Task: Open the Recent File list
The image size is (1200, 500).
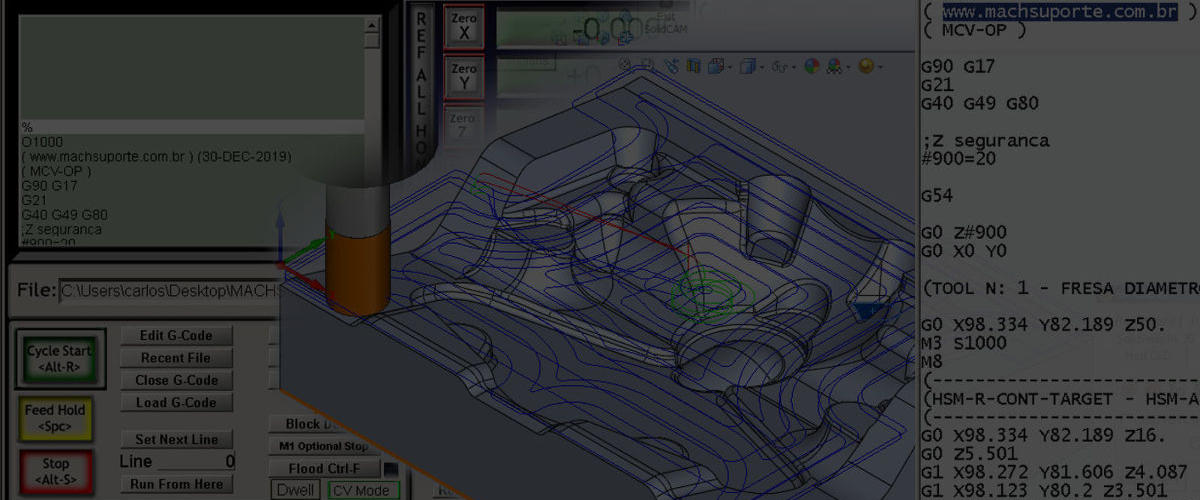Action: coord(176,358)
